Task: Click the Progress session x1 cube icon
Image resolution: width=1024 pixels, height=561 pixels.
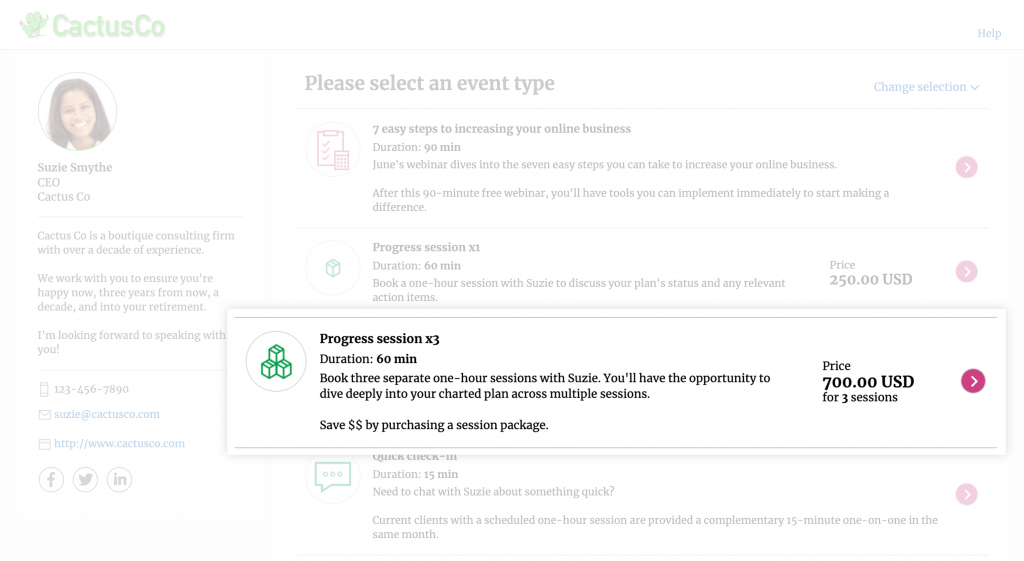Action: tap(332, 268)
